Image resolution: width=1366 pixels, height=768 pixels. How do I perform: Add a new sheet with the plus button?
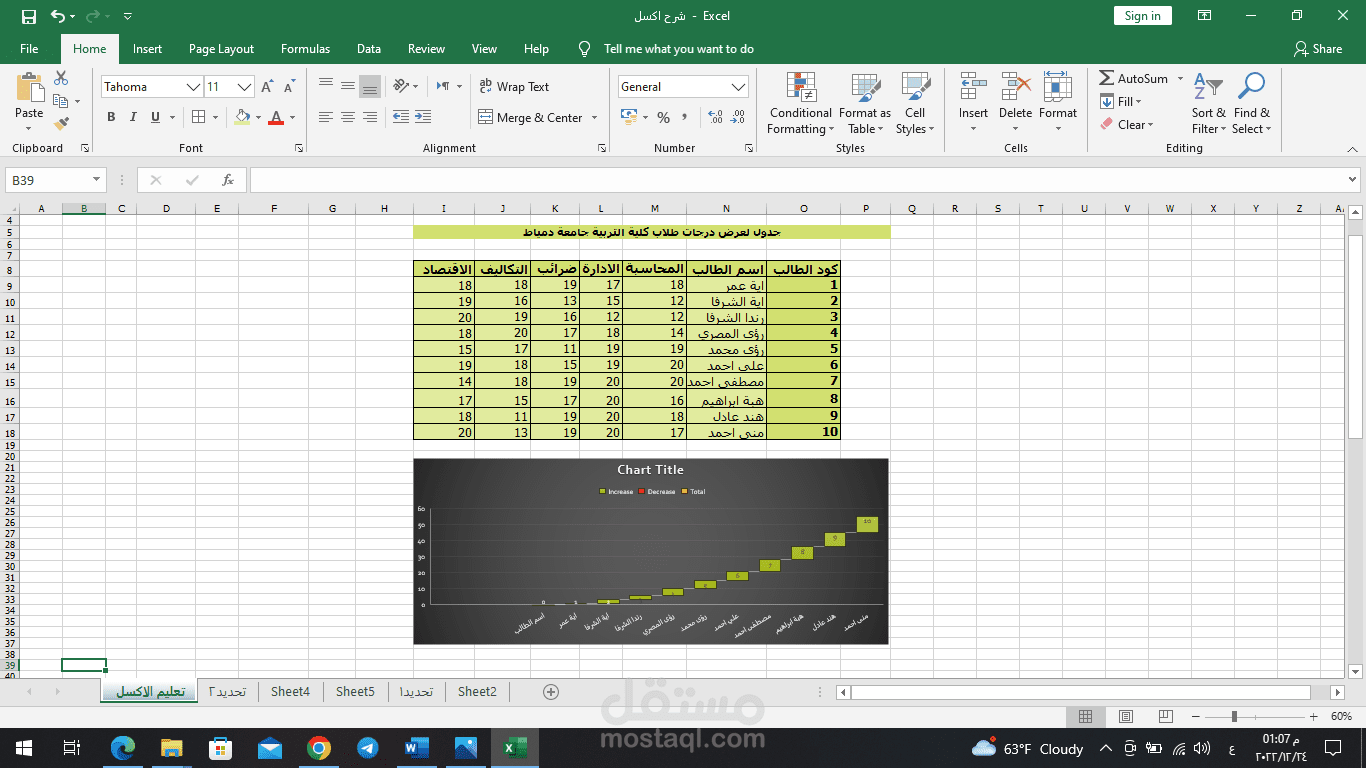click(550, 691)
